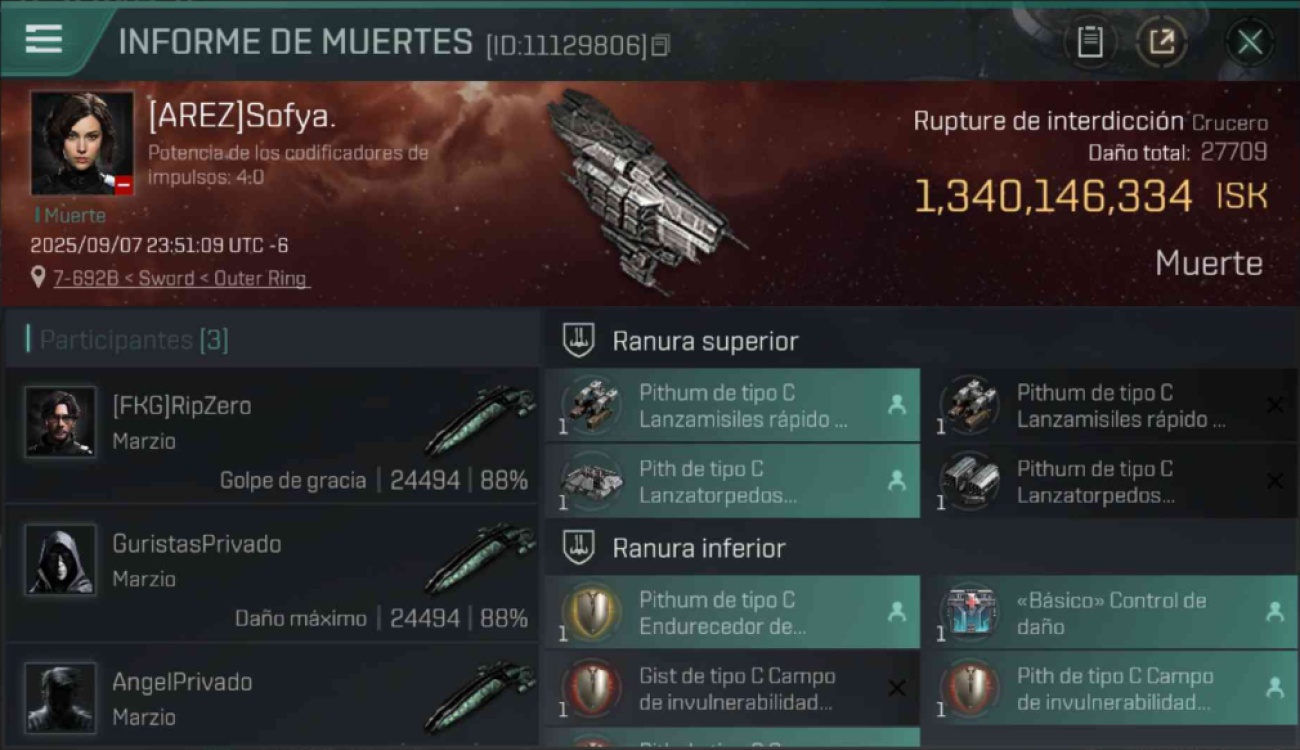The image size is (1300, 750).
Task: Click the Pith Lanzatorpedos launcher icon
Action: coord(592,481)
